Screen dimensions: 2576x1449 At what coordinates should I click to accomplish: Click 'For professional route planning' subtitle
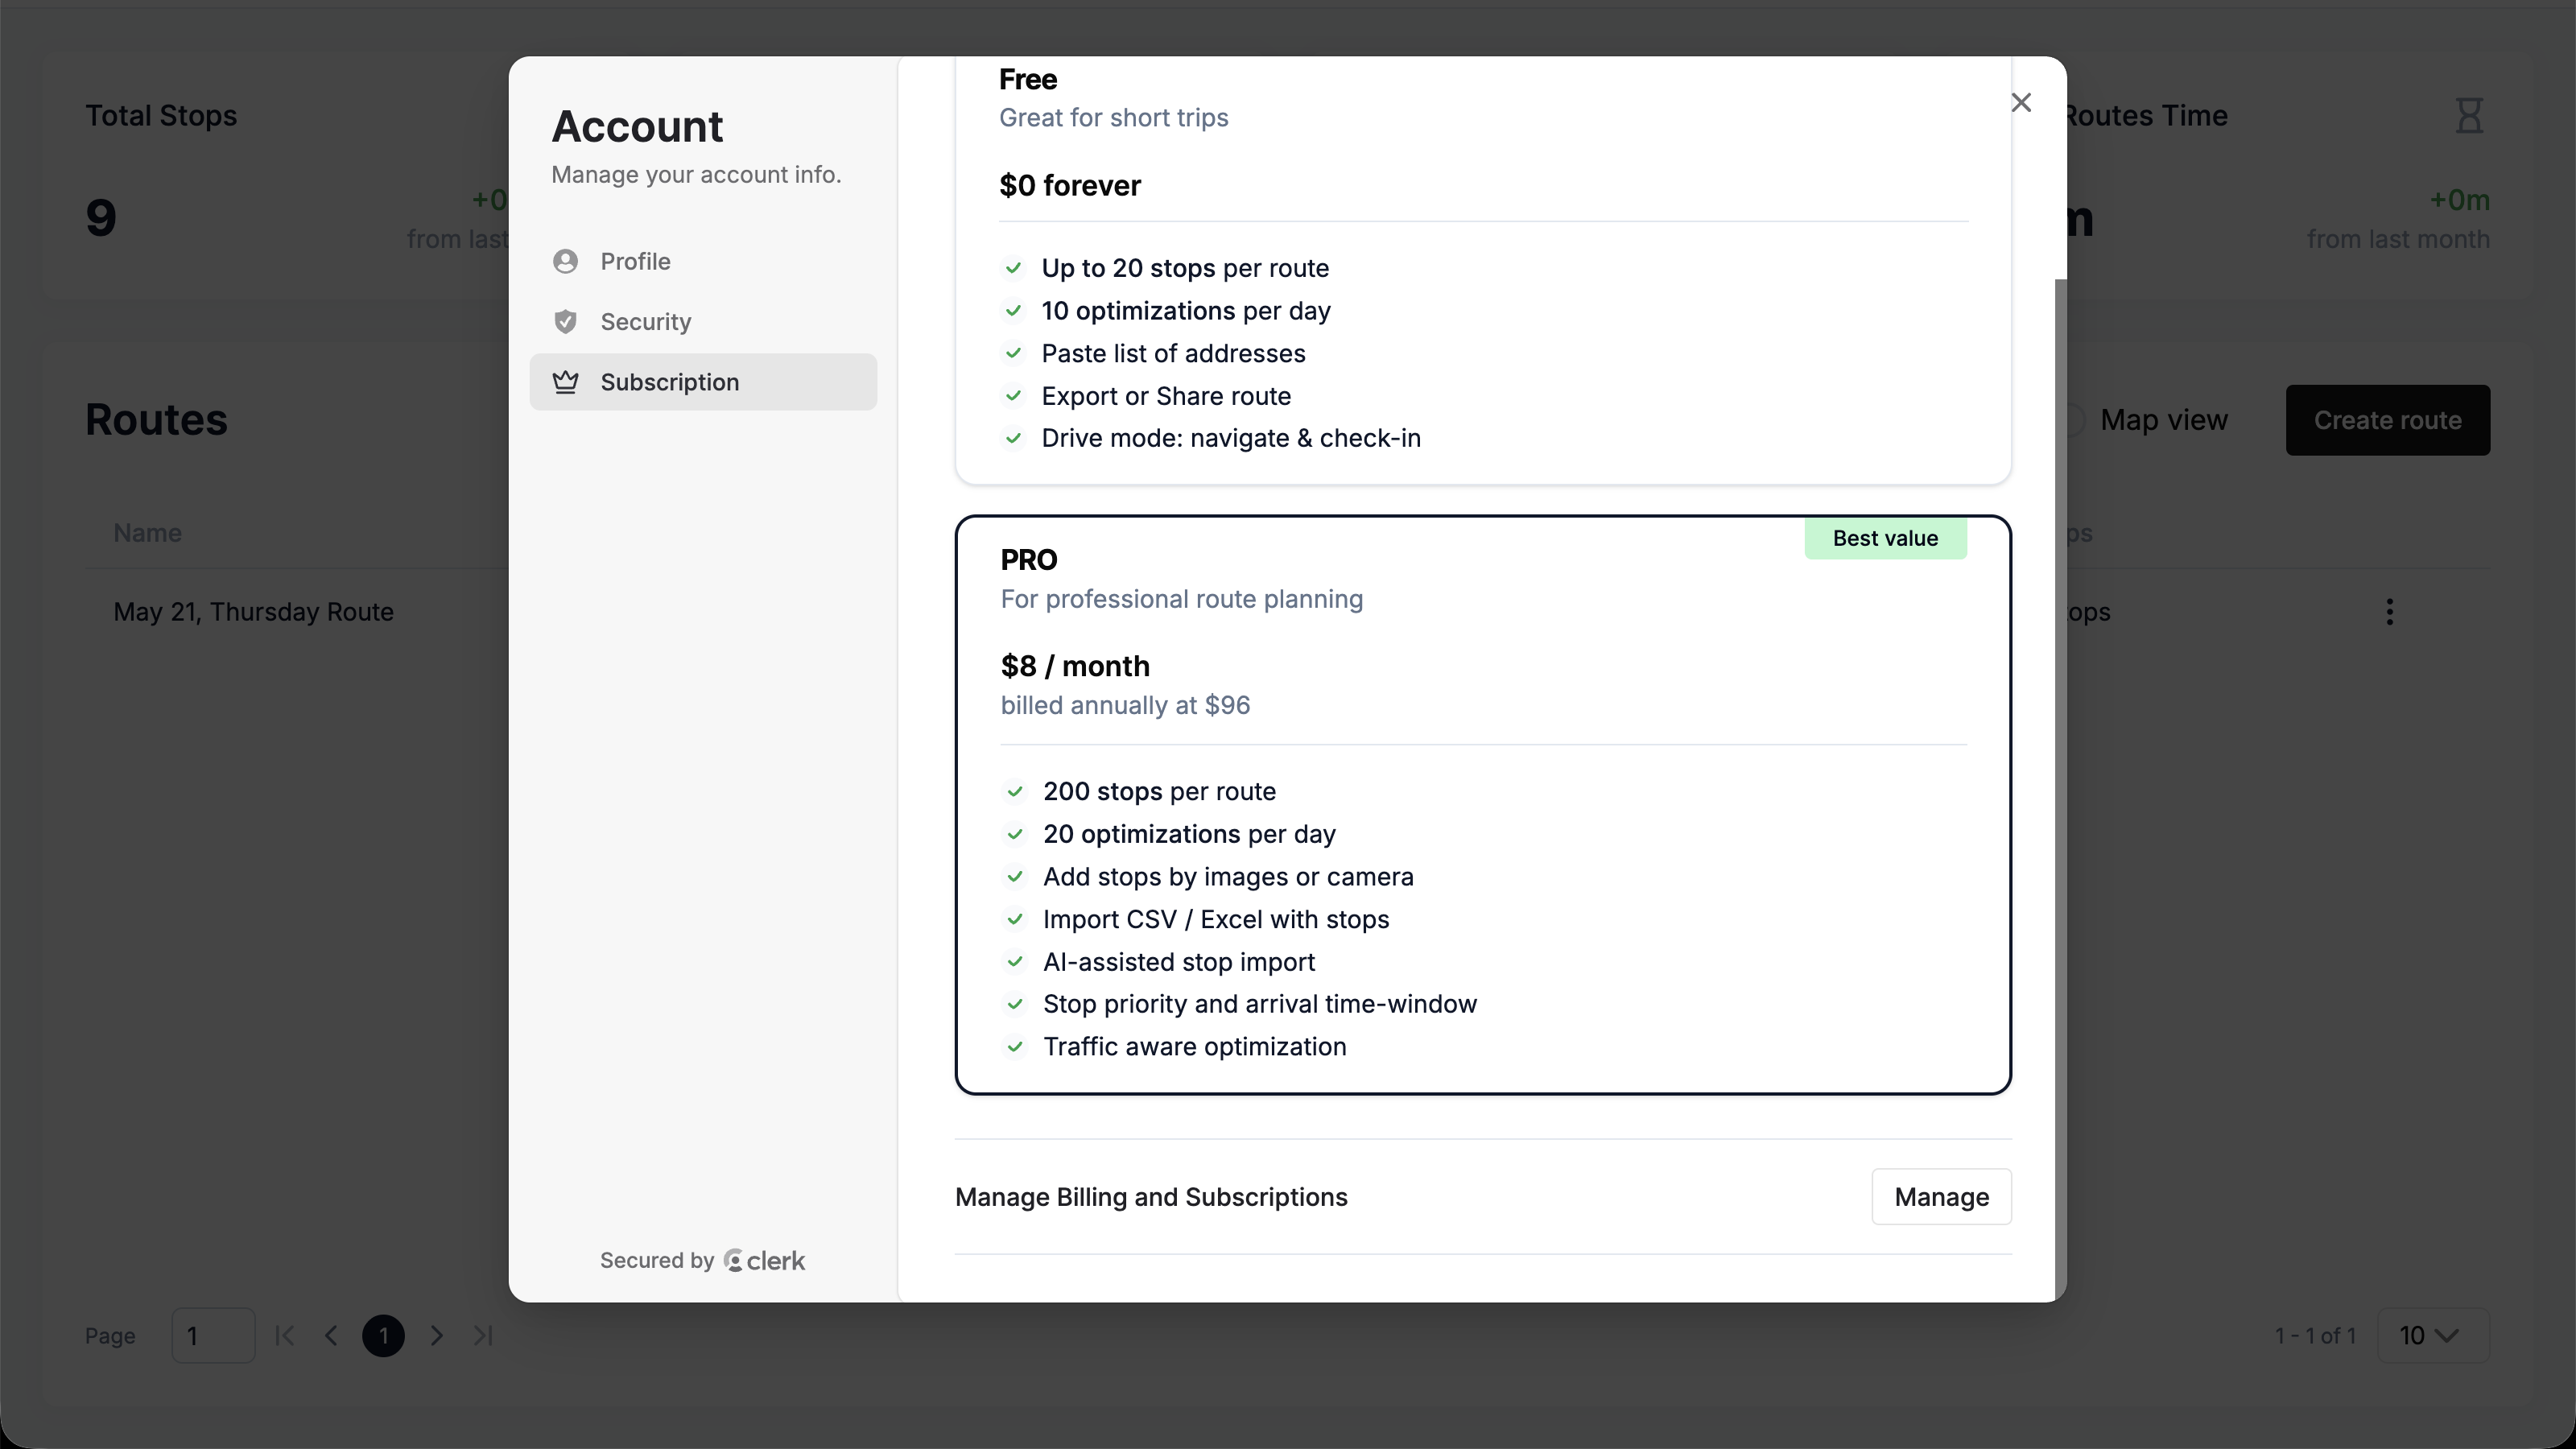pos(1181,600)
